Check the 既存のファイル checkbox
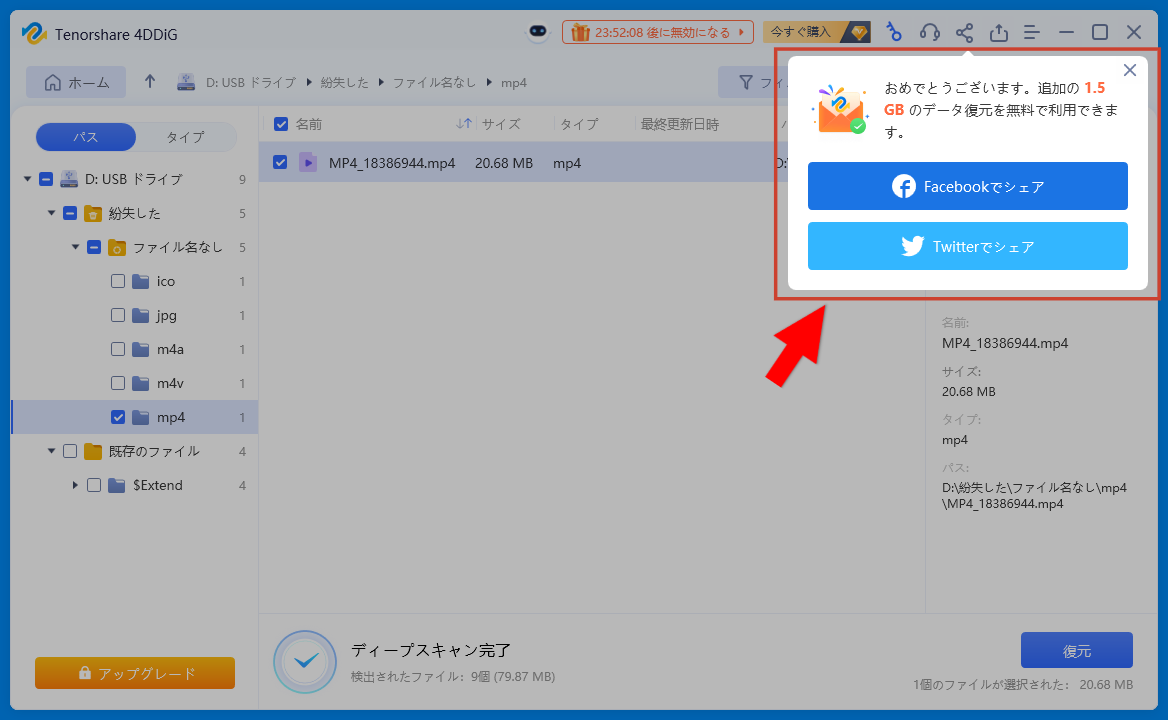This screenshot has height=720, width=1168. (x=70, y=450)
